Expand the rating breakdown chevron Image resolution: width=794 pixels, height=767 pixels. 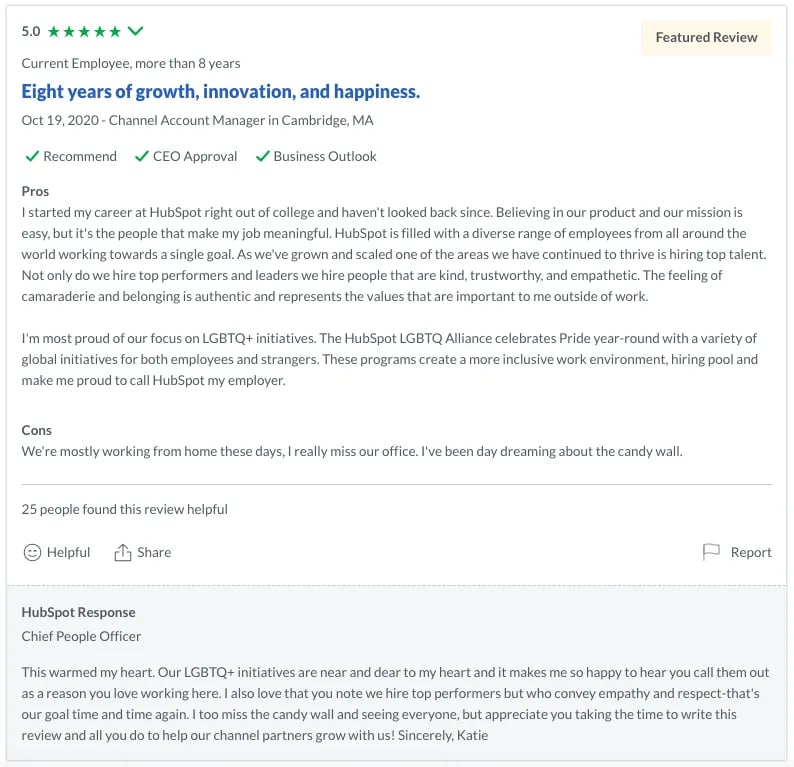click(x=136, y=32)
